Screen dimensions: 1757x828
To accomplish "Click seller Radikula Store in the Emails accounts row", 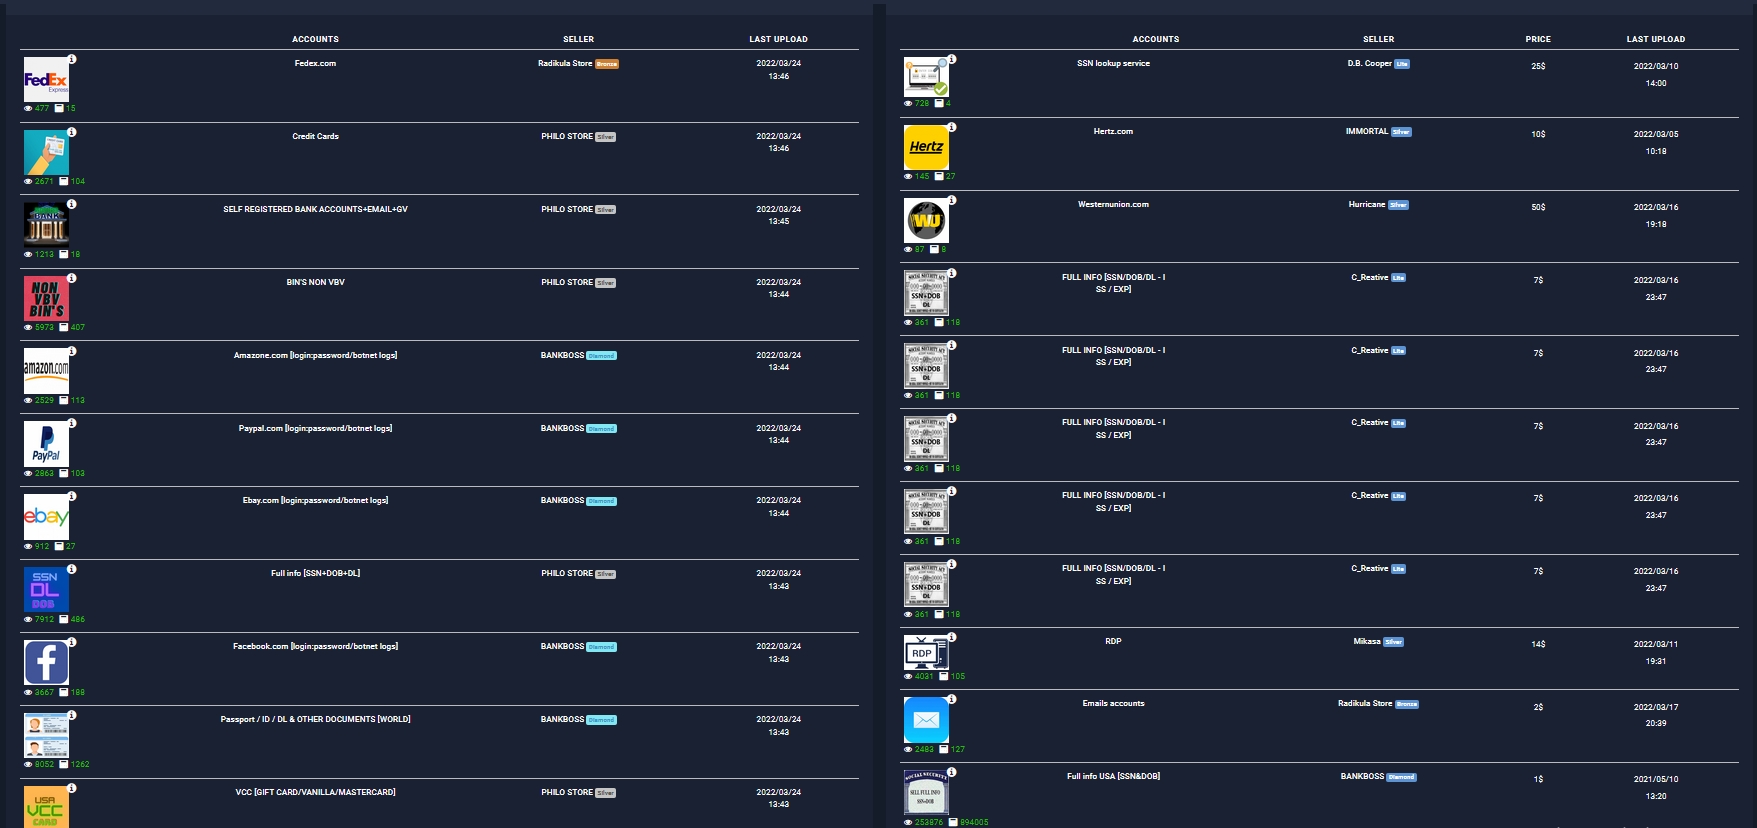I will tap(1365, 703).
